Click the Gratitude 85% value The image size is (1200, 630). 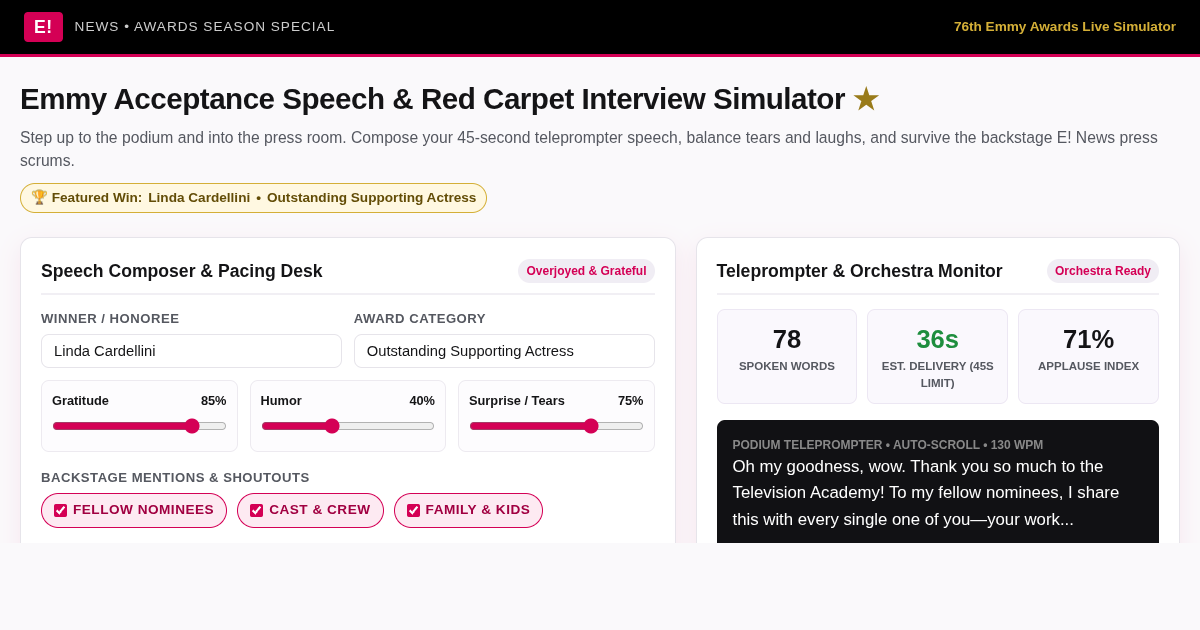point(214,401)
